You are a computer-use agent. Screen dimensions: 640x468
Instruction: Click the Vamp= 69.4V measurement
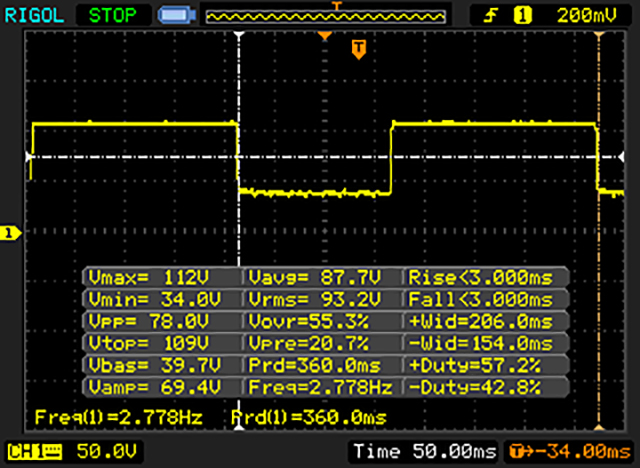(x=154, y=387)
